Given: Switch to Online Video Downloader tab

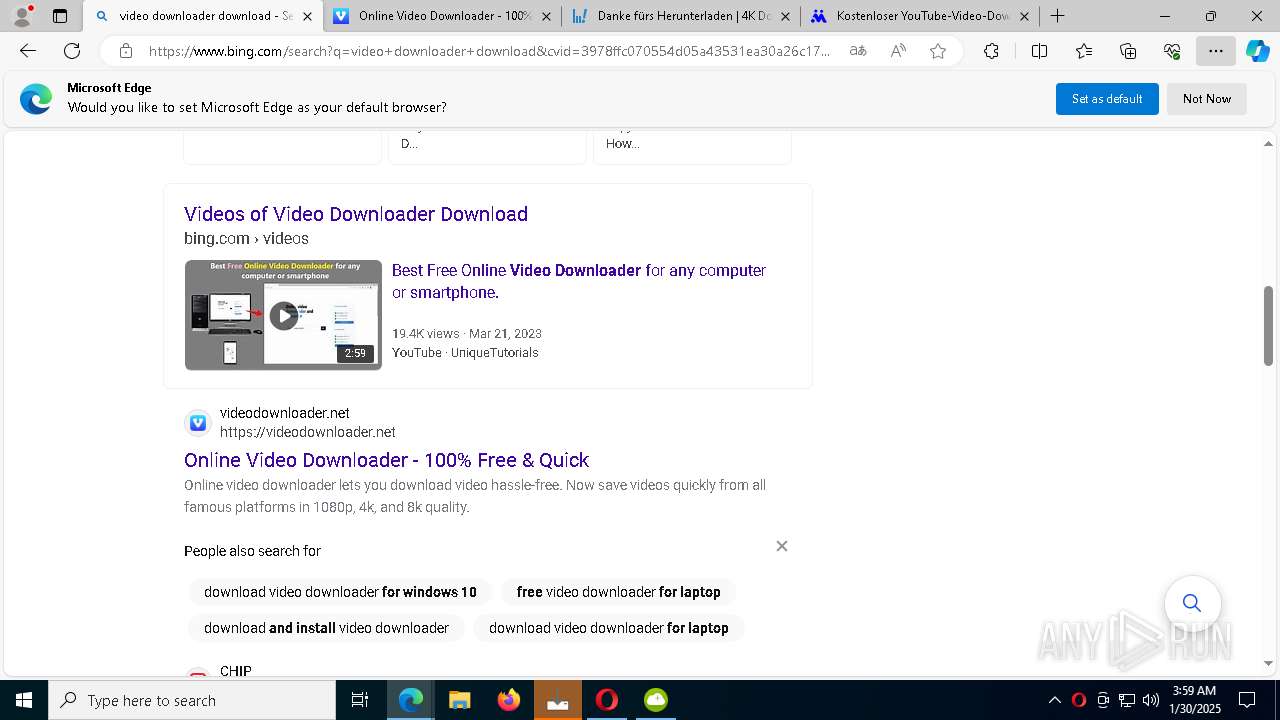Looking at the screenshot, I should click(x=441, y=16).
